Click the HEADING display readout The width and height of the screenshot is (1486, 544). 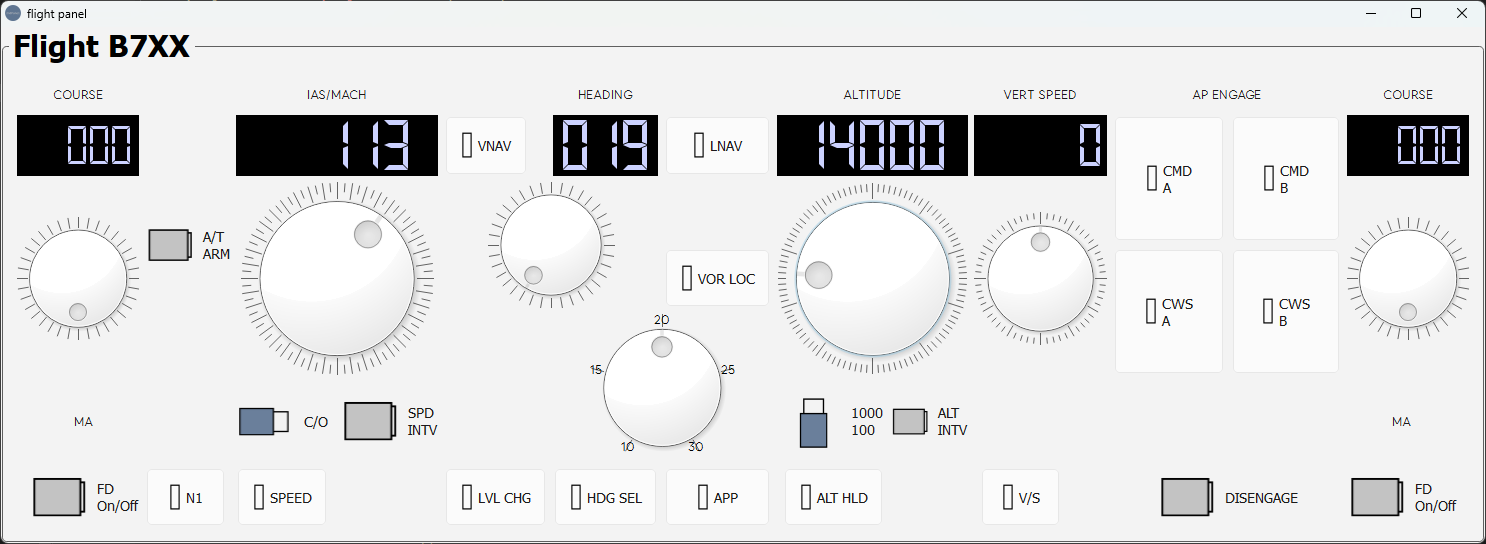tap(605, 145)
